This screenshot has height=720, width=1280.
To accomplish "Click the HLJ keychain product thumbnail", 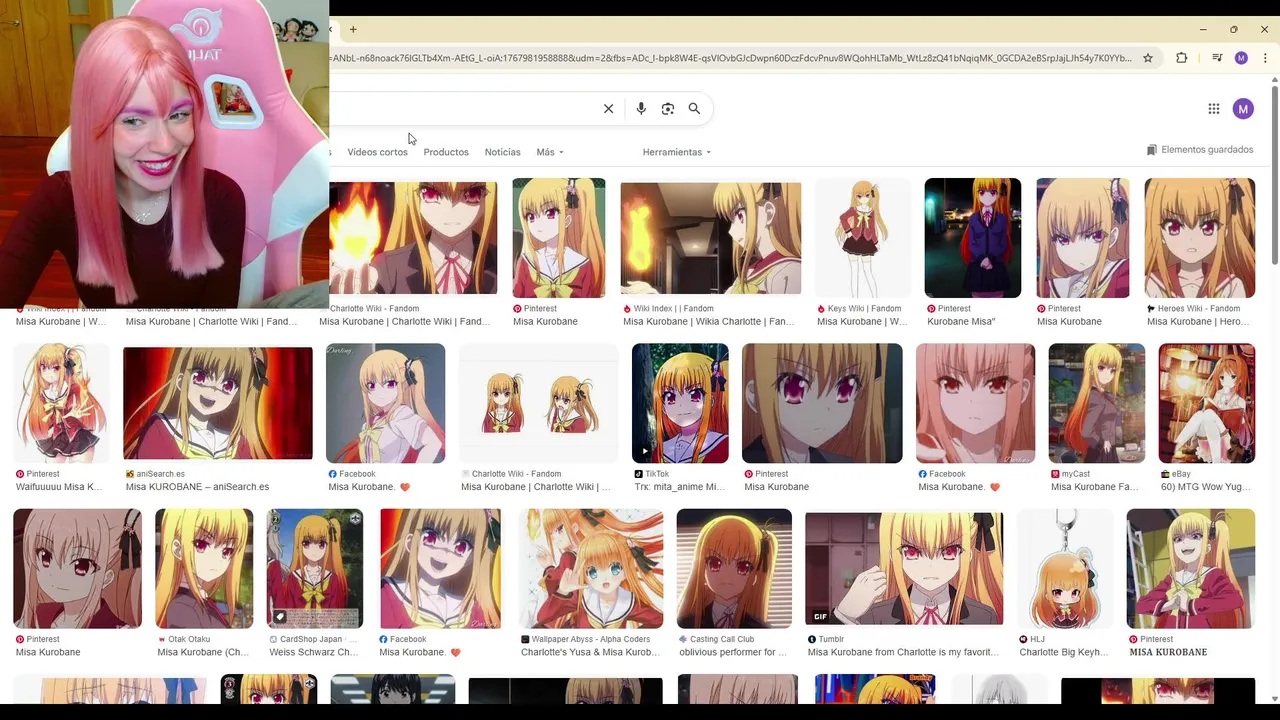I will pos(1065,568).
